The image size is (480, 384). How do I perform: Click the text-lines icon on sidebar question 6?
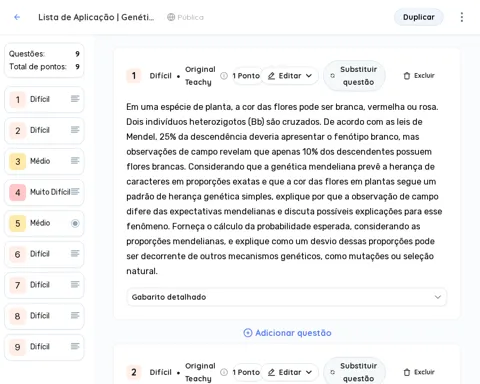[x=75, y=254]
